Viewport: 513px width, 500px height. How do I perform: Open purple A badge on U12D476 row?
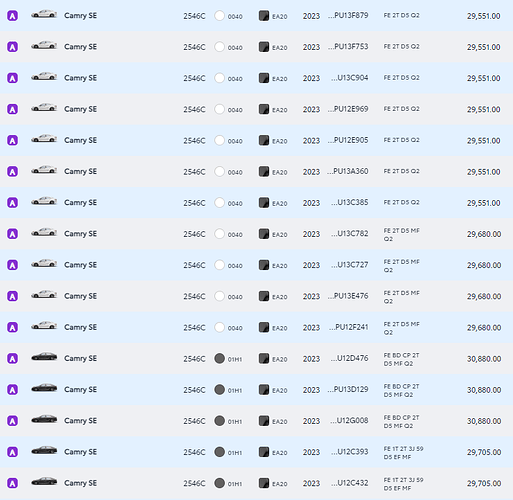(12, 359)
